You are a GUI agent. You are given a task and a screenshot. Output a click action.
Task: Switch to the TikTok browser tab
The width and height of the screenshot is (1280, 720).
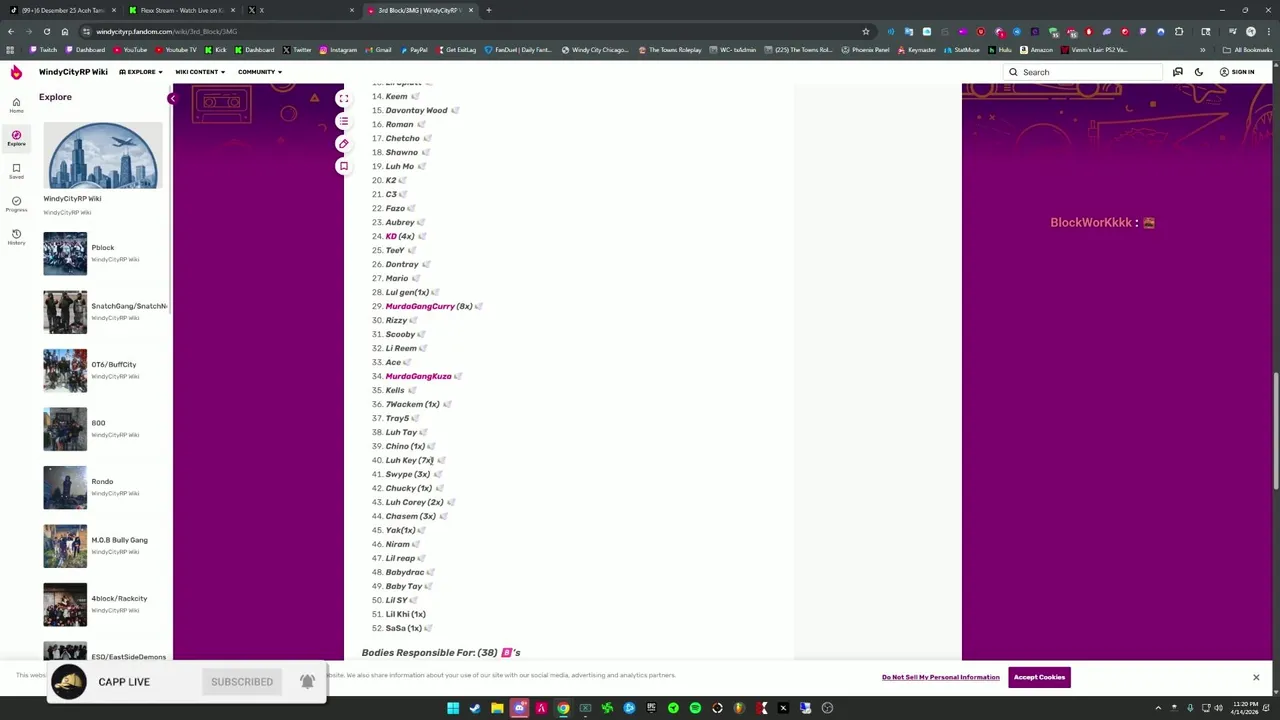click(x=60, y=10)
